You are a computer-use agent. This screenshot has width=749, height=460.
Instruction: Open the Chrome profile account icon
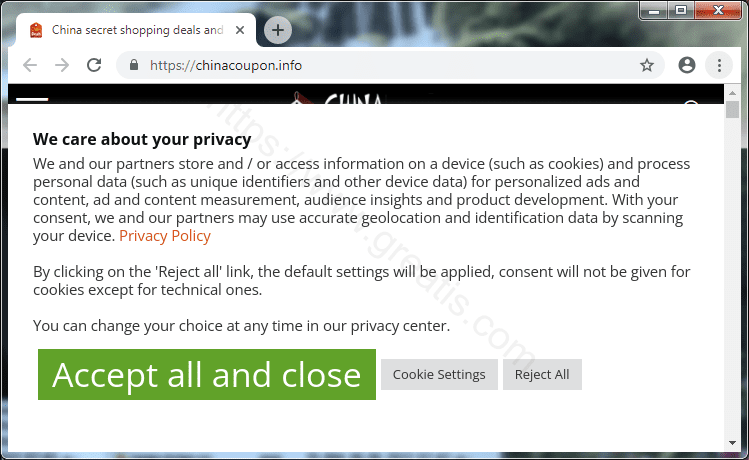[686, 65]
